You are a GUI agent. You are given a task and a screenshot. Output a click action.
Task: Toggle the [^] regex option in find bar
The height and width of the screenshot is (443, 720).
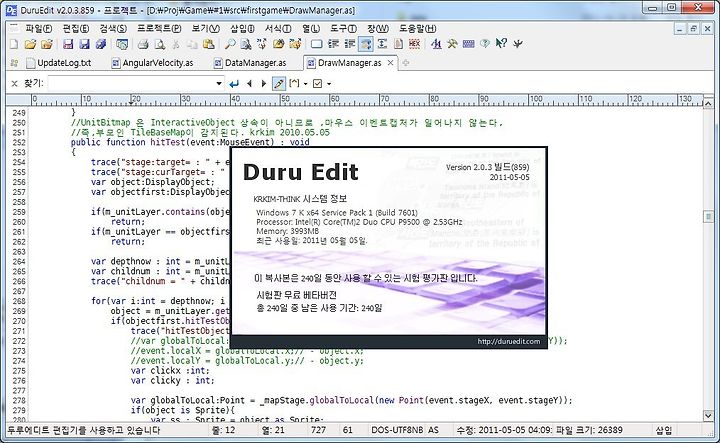[x=294, y=84]
